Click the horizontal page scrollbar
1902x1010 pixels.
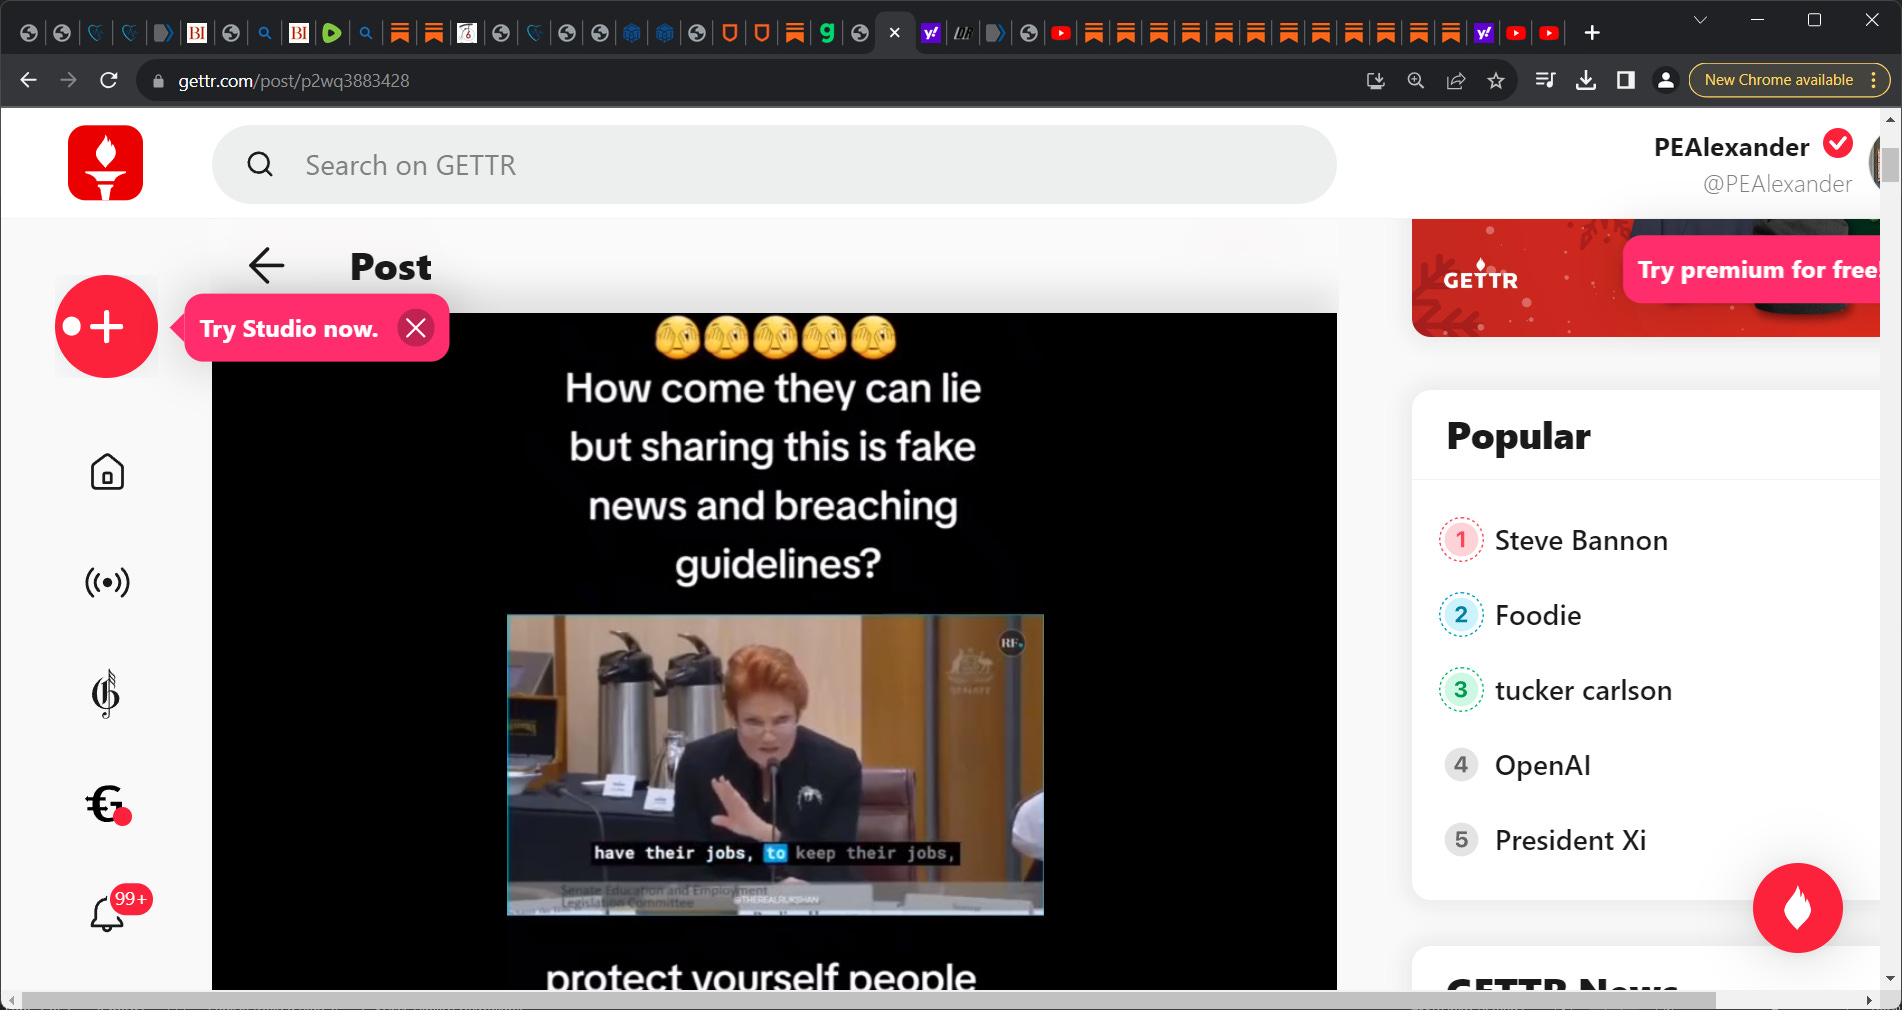868,1000
